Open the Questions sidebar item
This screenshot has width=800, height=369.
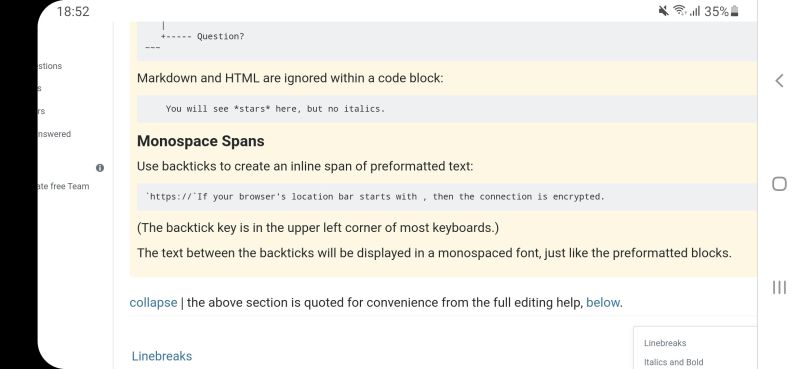(50, 66)
